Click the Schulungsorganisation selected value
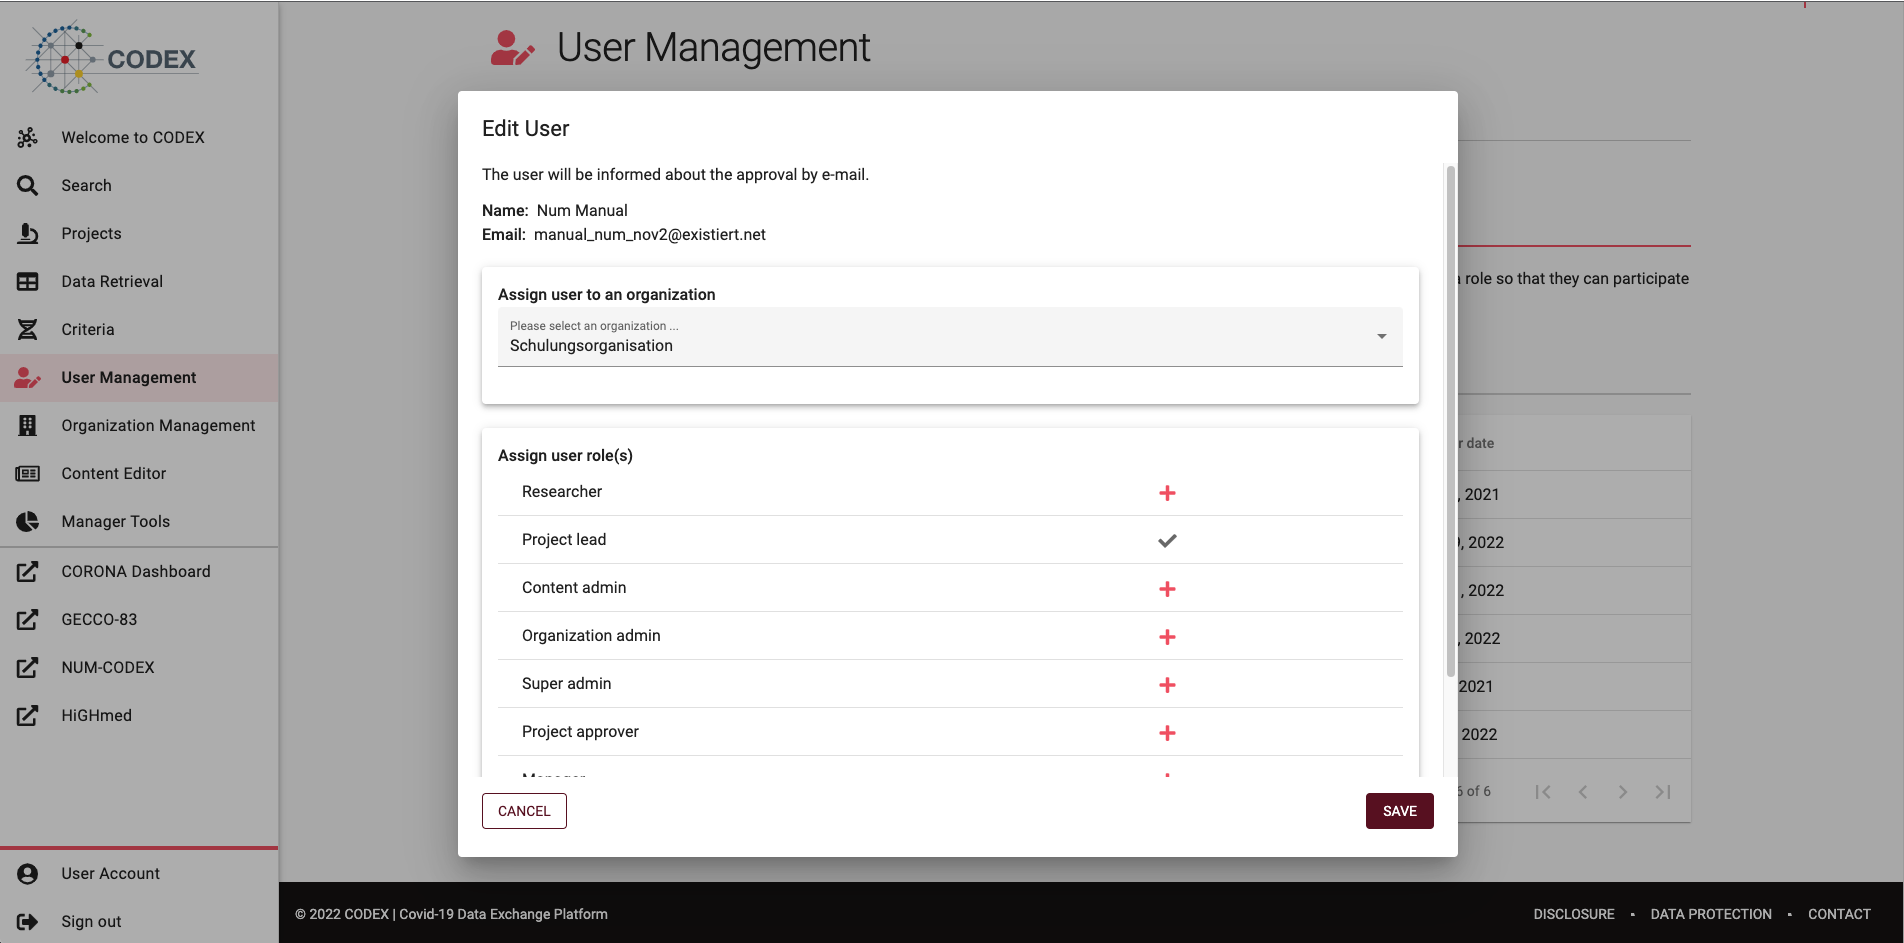Viewport: 1904px width, 943px height. (591, 346)
